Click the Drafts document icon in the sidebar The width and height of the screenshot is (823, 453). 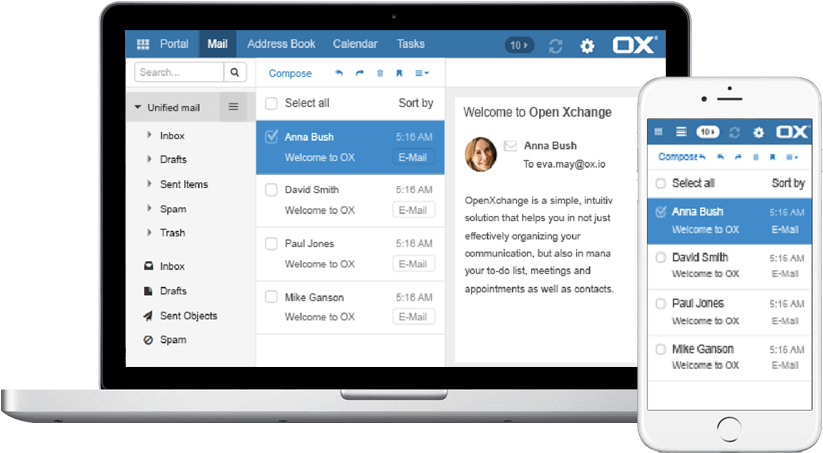coord(148,291)
